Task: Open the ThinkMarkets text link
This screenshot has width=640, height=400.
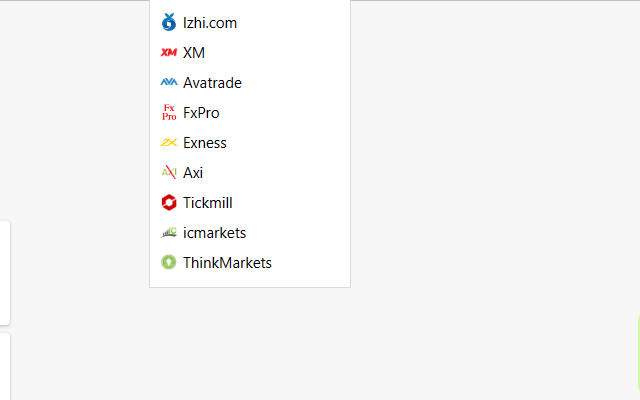Action: [227, 263]
